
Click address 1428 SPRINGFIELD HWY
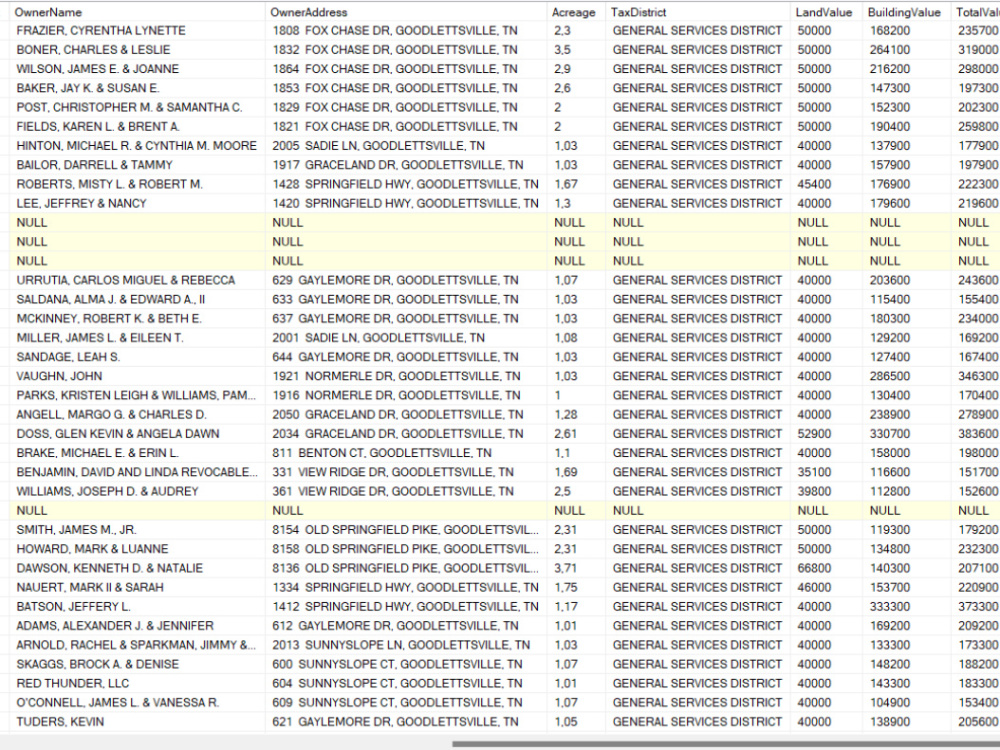(406, 184)
